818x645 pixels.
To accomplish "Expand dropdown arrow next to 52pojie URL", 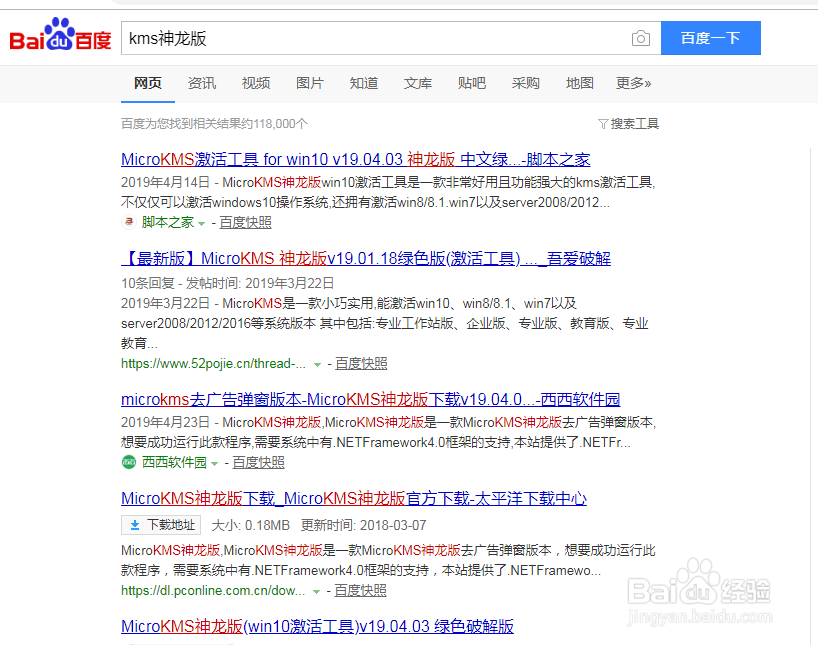I will click(x=317, y=365).
